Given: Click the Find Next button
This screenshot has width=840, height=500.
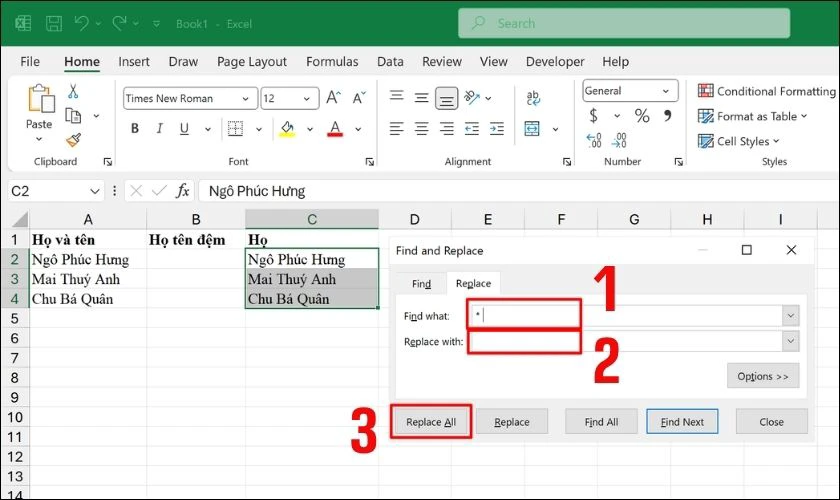Looking at the screenshot, I should pos(682,422).
